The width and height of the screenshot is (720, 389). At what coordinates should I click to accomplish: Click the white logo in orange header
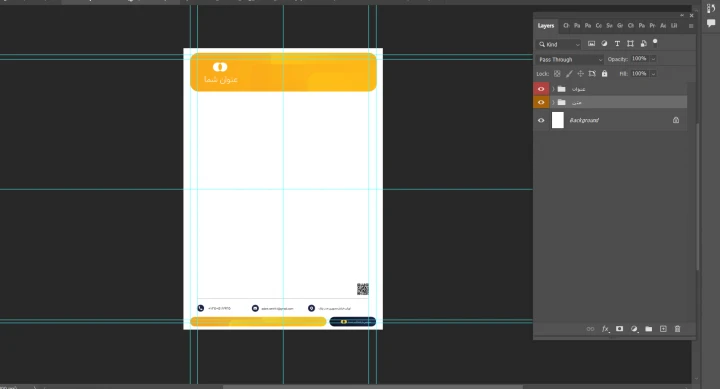coord(220,67)
